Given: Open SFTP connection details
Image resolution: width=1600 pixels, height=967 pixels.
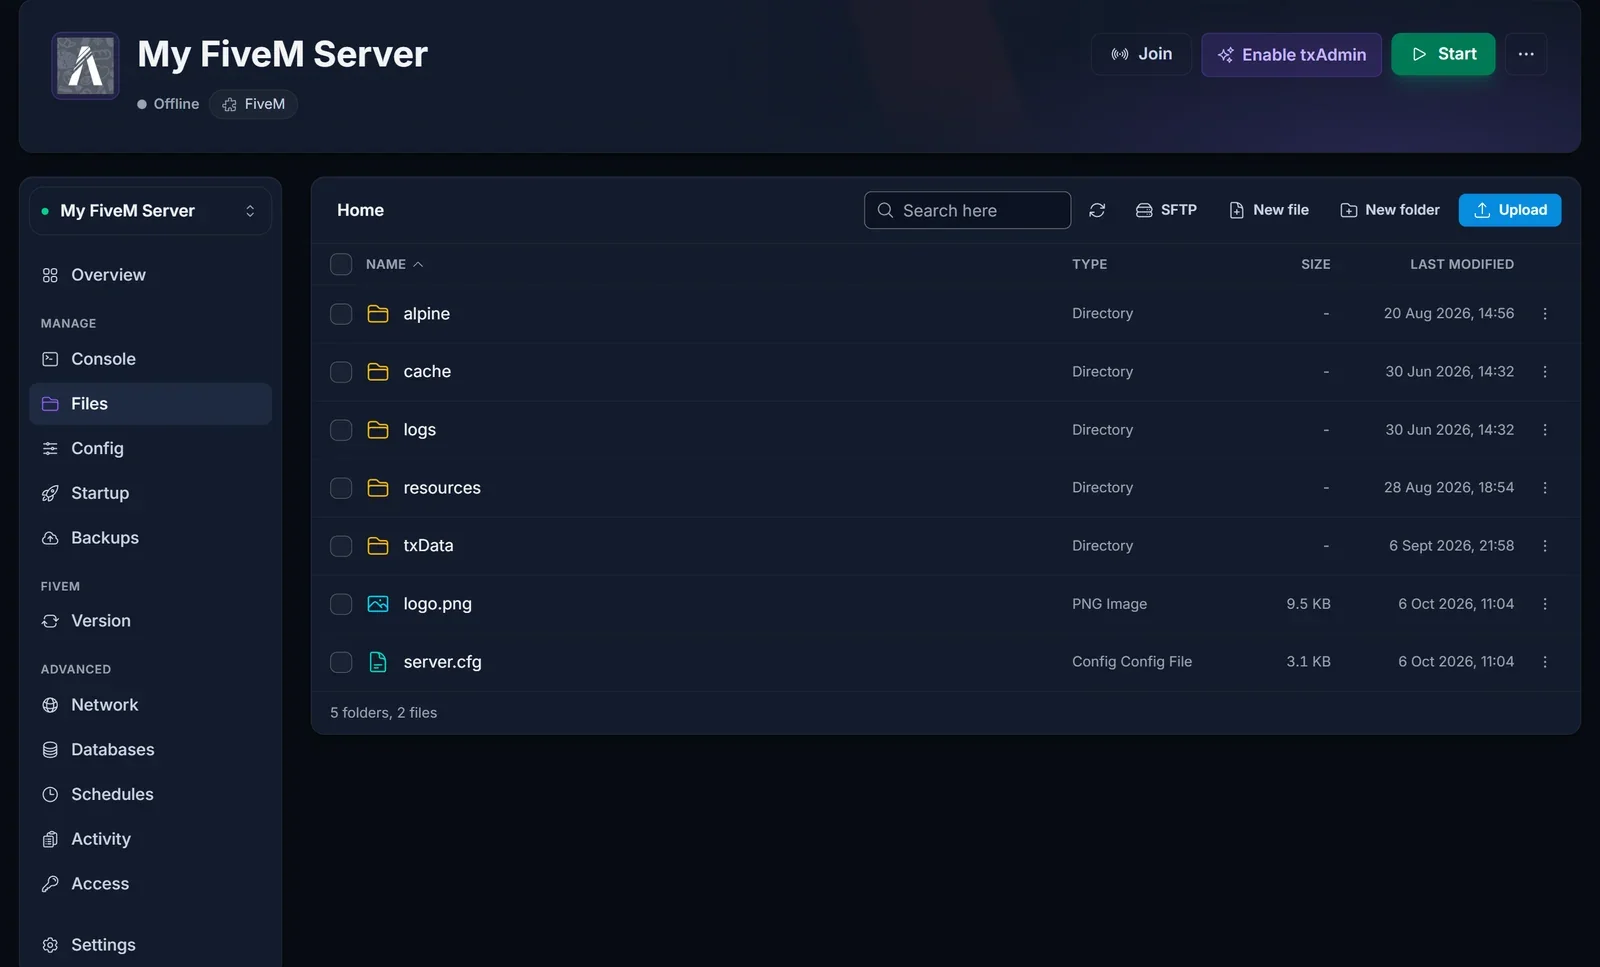Looking at the screenshot, I should (x=1166, y=210).
